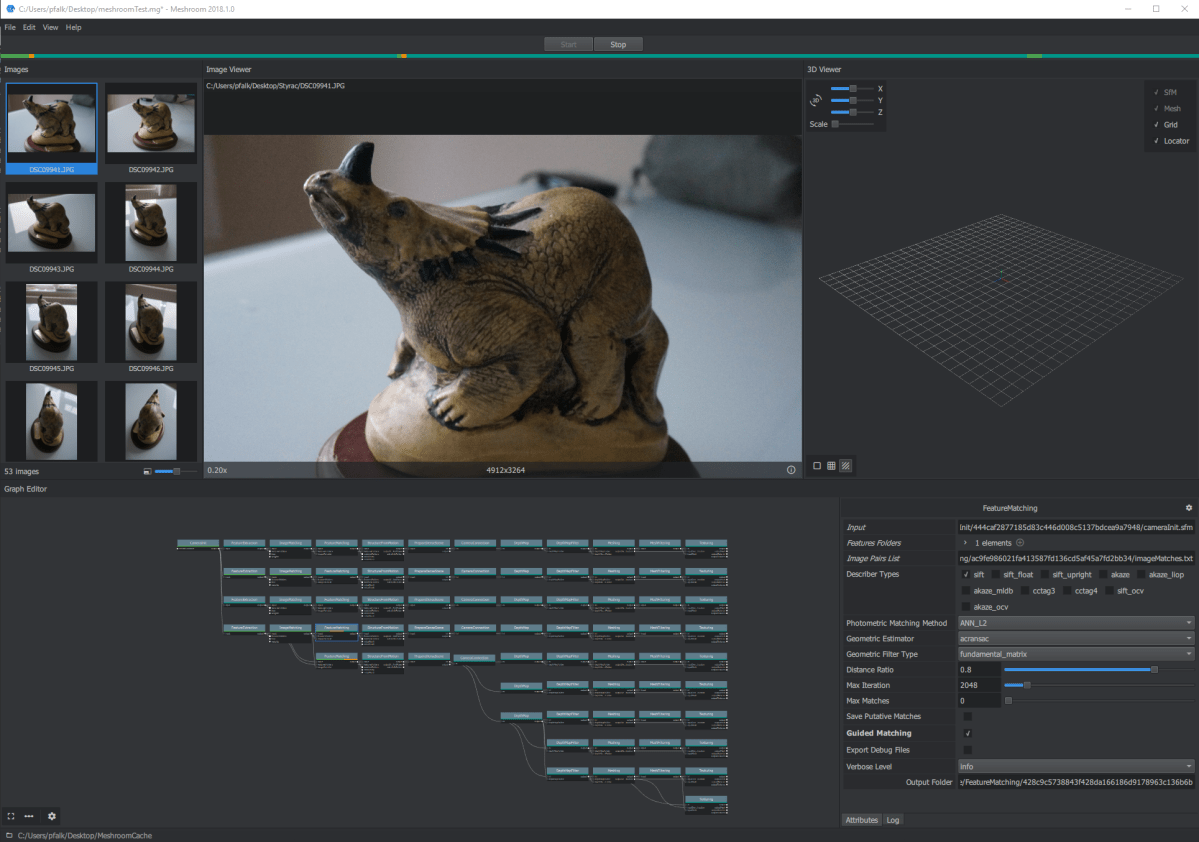This screenshot has width=1199, height=842.
Task: Open the View menu
Action: click(50, 27)
